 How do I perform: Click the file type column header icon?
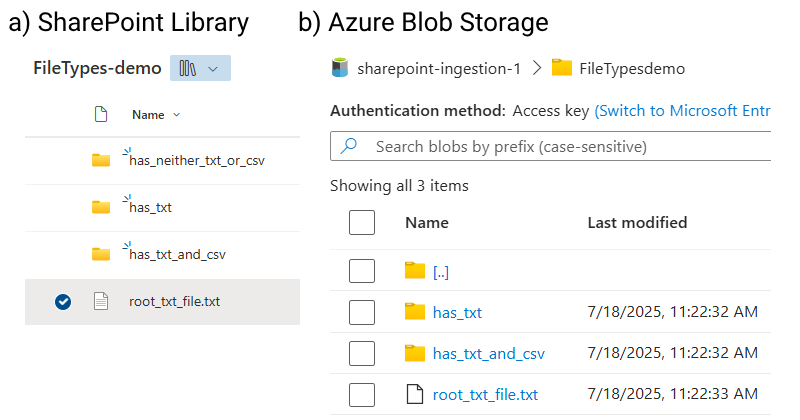pyautogui.click(x=100, y=115)
